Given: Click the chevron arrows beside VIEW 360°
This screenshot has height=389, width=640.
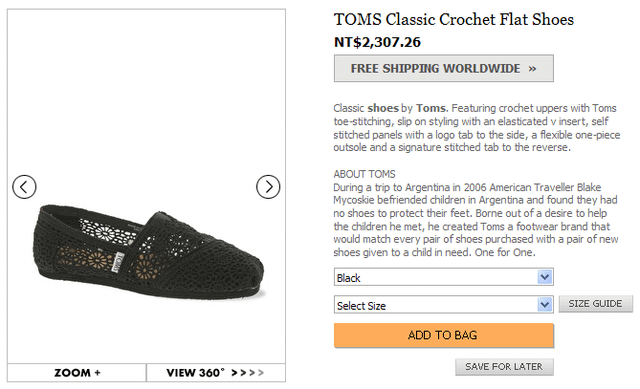Looking at the screenshot, I should click(x=247, y=373).
